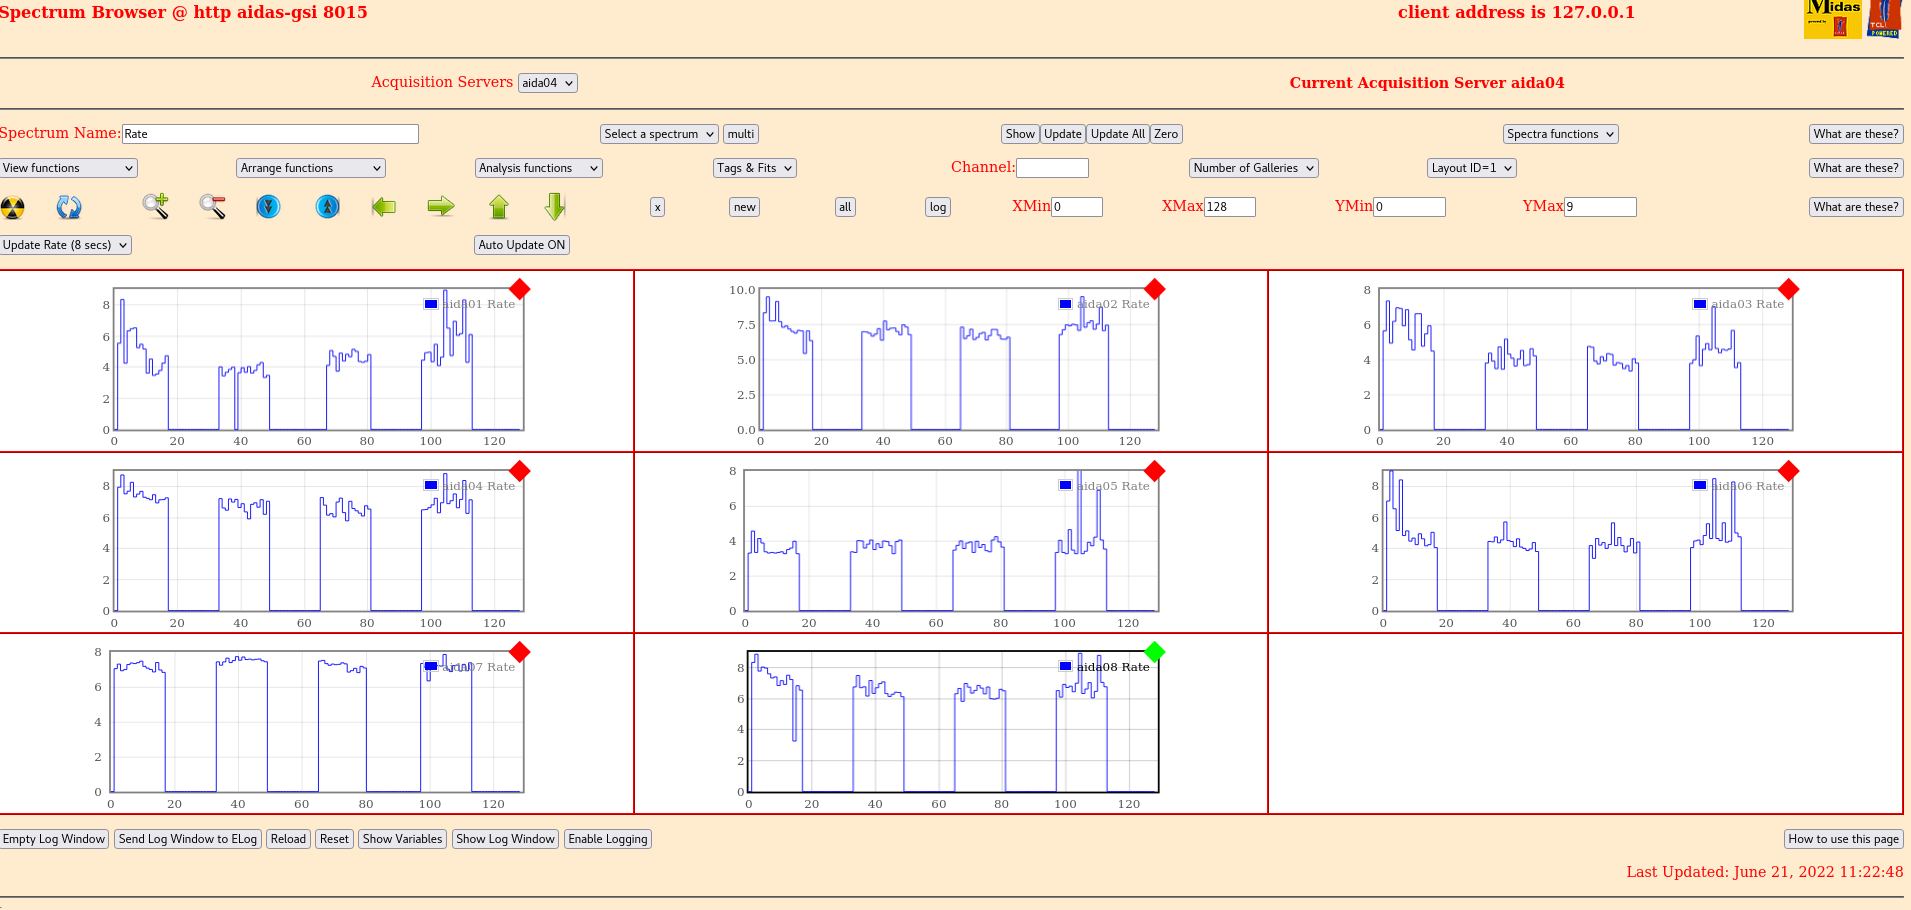This screenshot has height=910, width=1911.
Task: Click the XMax input field
Action: [x=1230, y=207]
